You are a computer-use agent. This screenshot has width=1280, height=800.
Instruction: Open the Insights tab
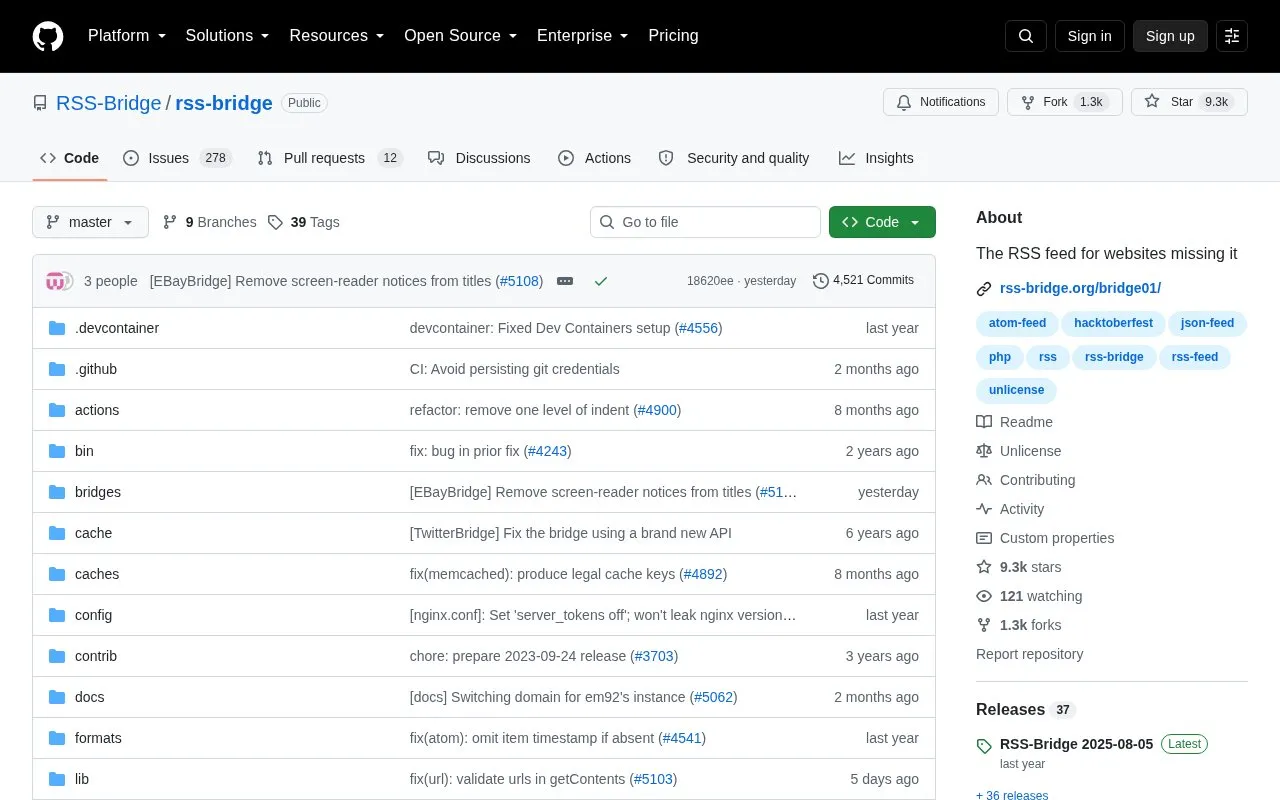pyautogui.click(x=876, y=158)
